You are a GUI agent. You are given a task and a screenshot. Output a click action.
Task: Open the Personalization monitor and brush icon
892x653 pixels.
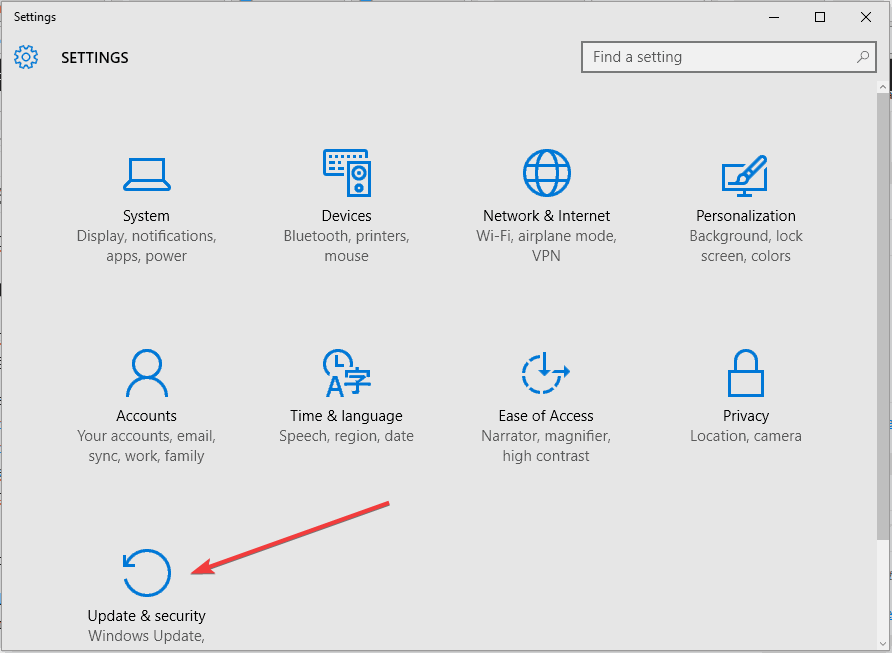[x=745, y=176]
